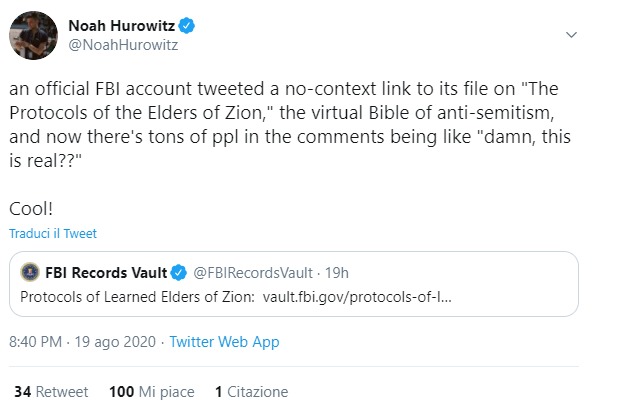
Task: View the 34 Retweet list
Action: coord(51,392)
